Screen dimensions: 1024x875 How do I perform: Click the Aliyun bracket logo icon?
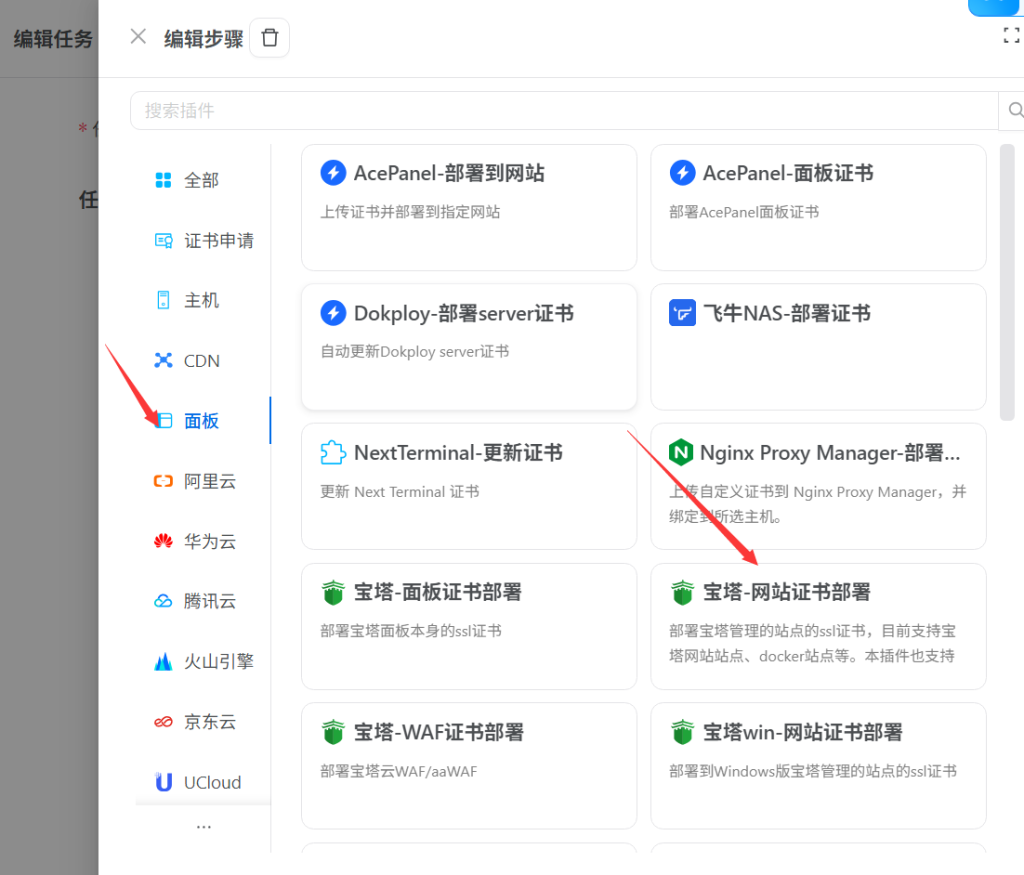point(163,481)
